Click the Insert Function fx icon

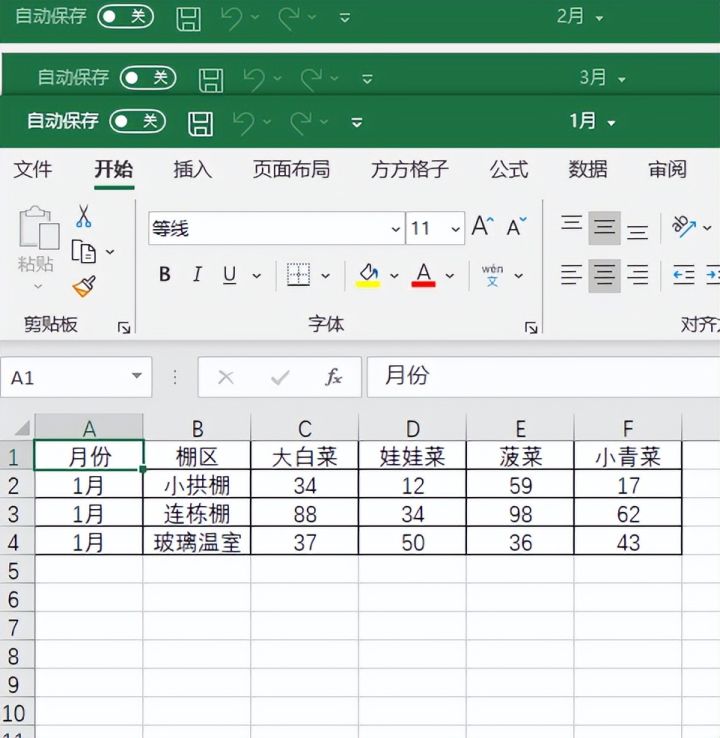coord(333,377)
